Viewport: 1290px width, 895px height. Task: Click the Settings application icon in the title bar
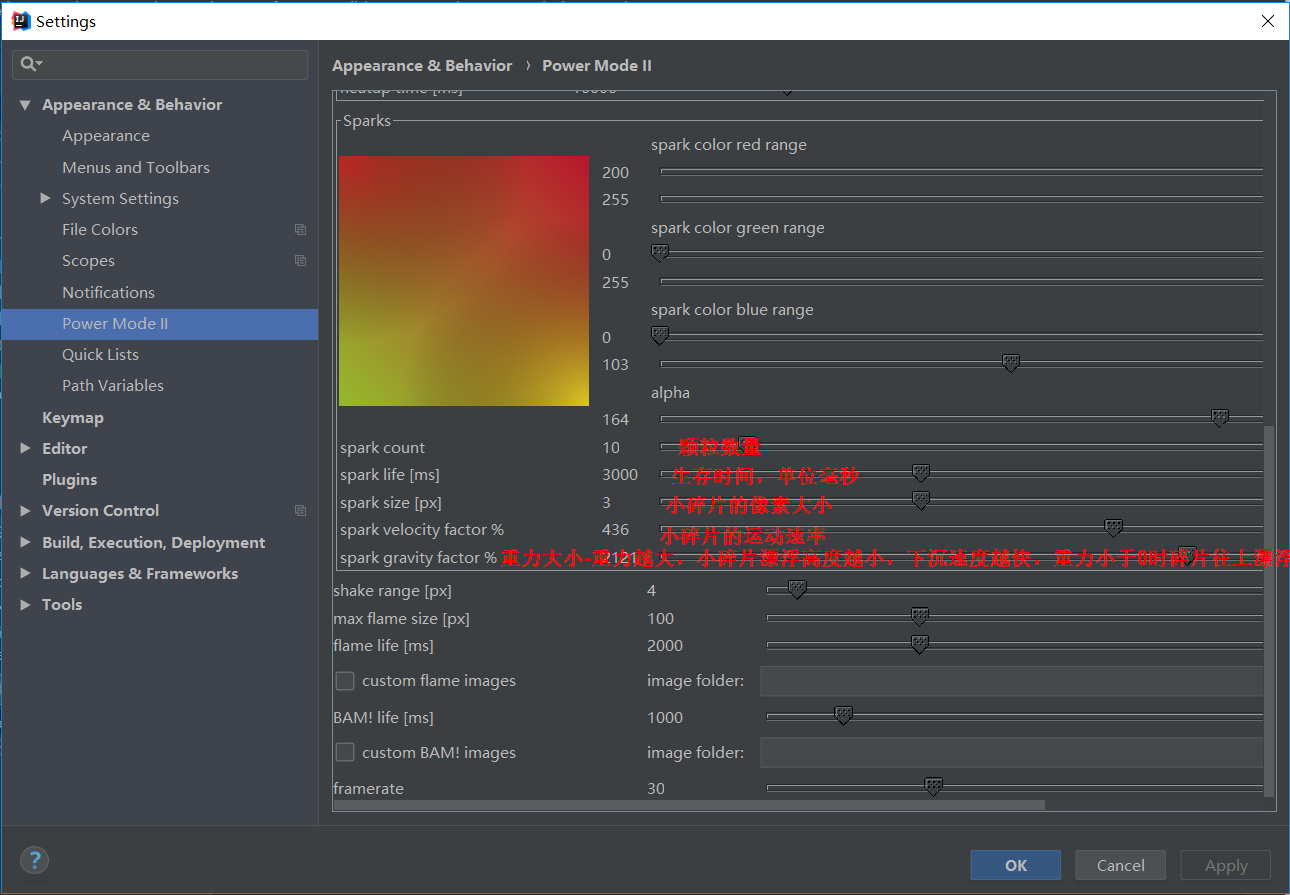click(20, 20)
